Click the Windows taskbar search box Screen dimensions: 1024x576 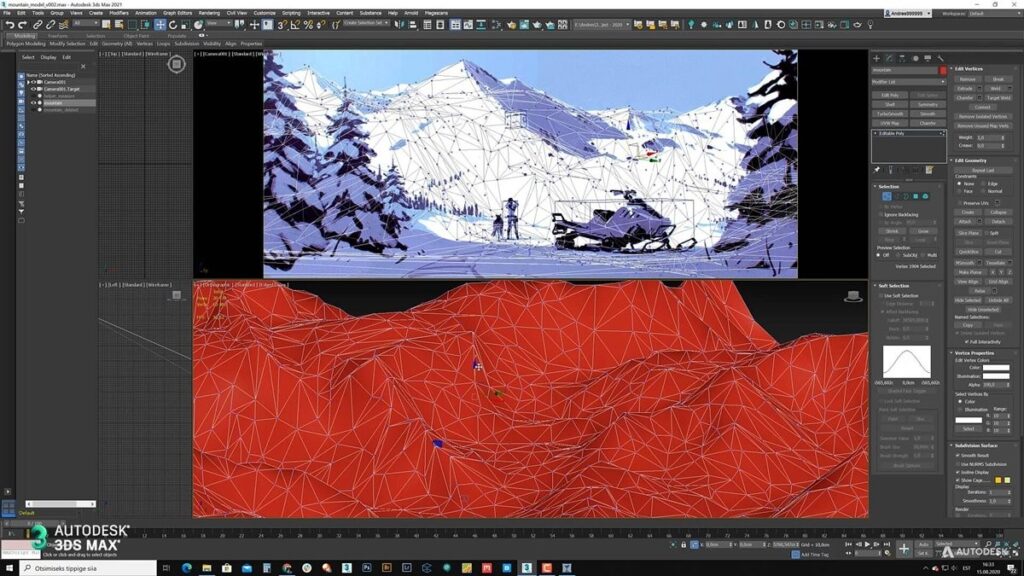[x=88, y=568]
